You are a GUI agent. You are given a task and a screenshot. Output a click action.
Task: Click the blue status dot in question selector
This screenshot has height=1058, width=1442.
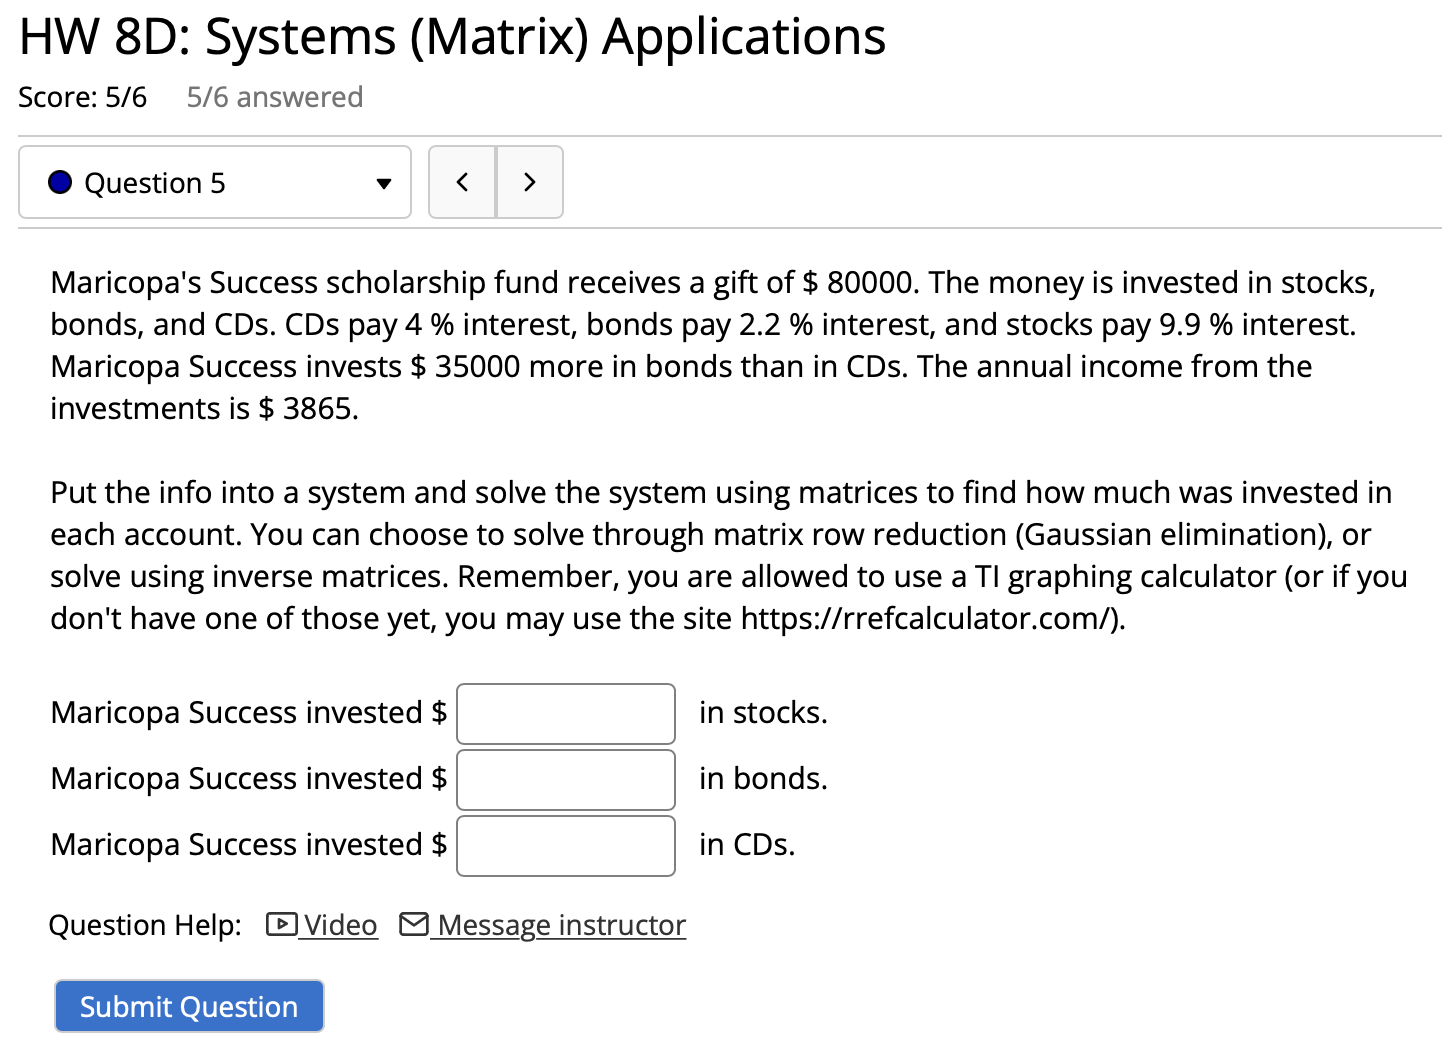click(60, 182)
